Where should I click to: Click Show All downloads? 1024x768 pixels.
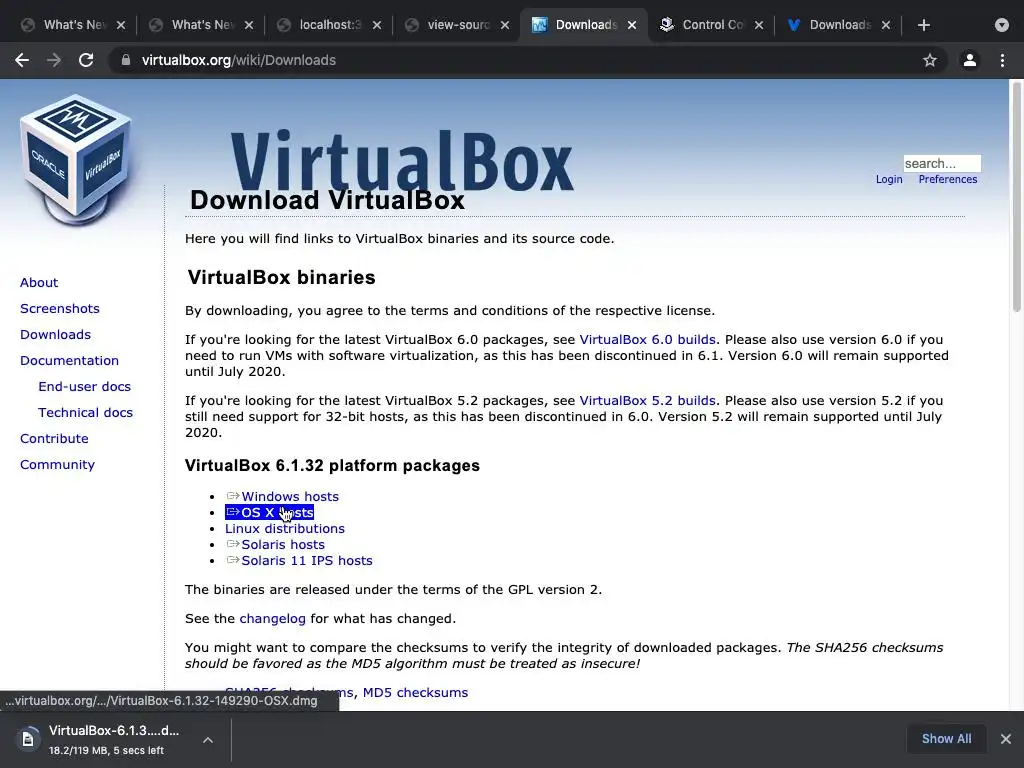tap(946, 739)
